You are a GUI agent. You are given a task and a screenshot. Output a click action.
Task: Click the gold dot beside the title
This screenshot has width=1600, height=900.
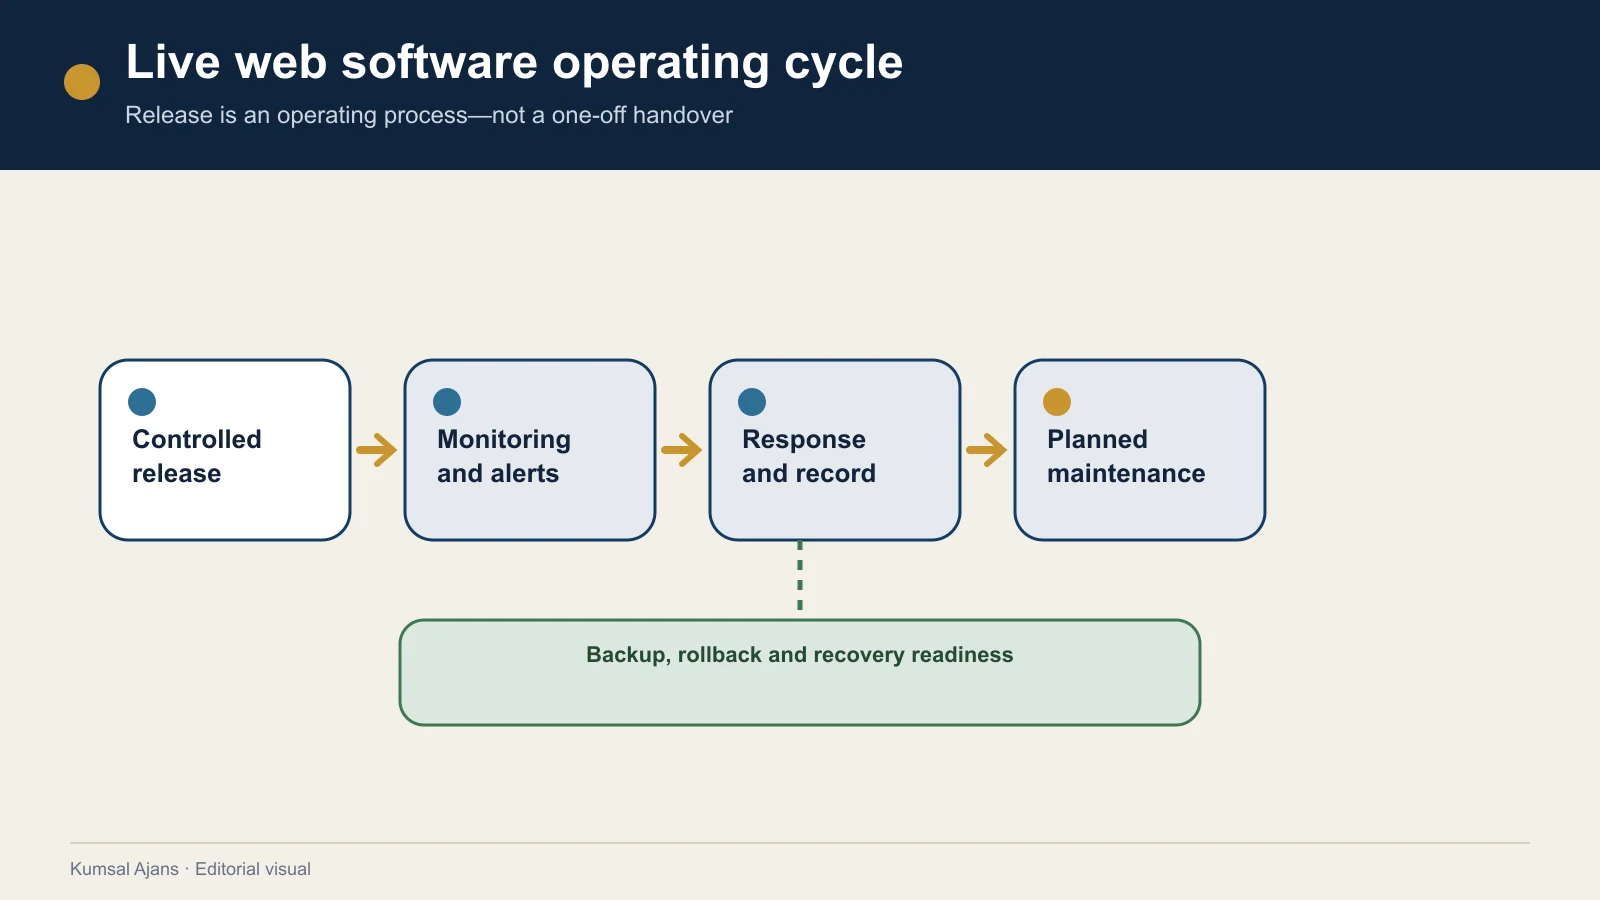coord(82,82)
